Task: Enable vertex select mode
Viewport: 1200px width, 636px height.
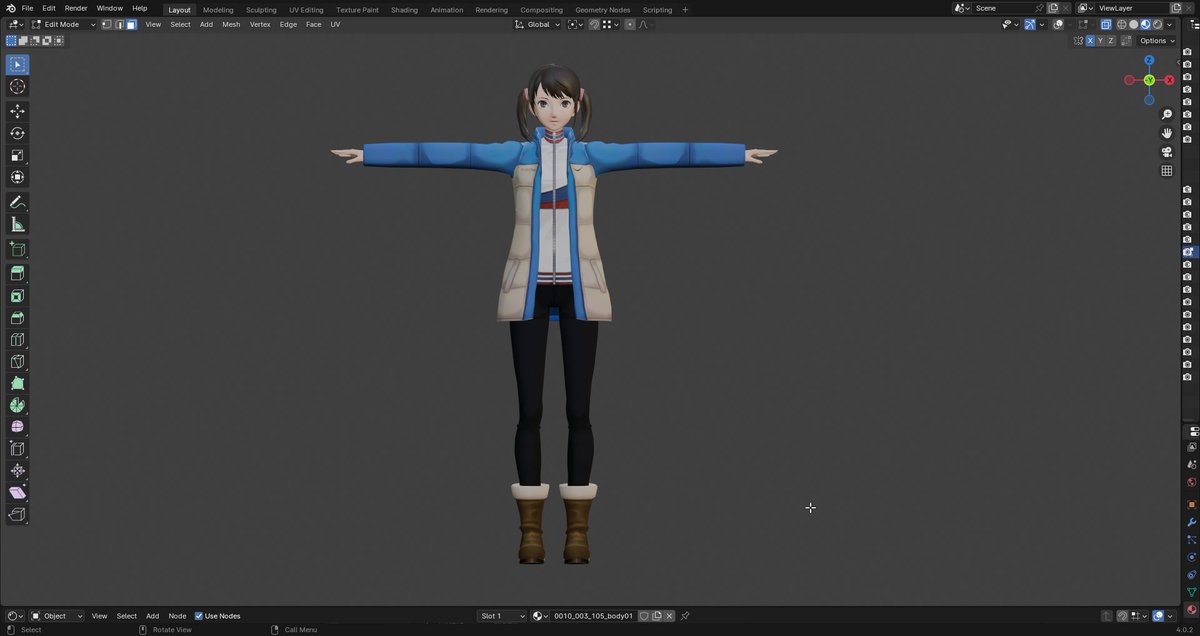Action: [x=107, y=24]
